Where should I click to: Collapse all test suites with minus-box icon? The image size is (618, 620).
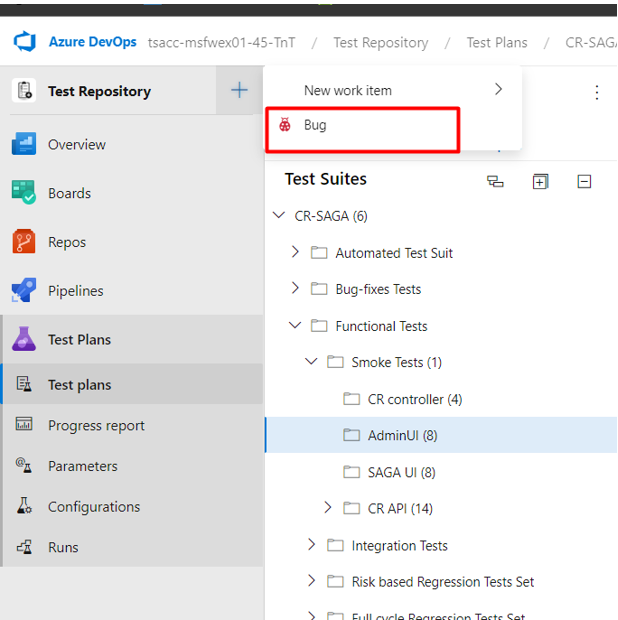pos(584,182)
